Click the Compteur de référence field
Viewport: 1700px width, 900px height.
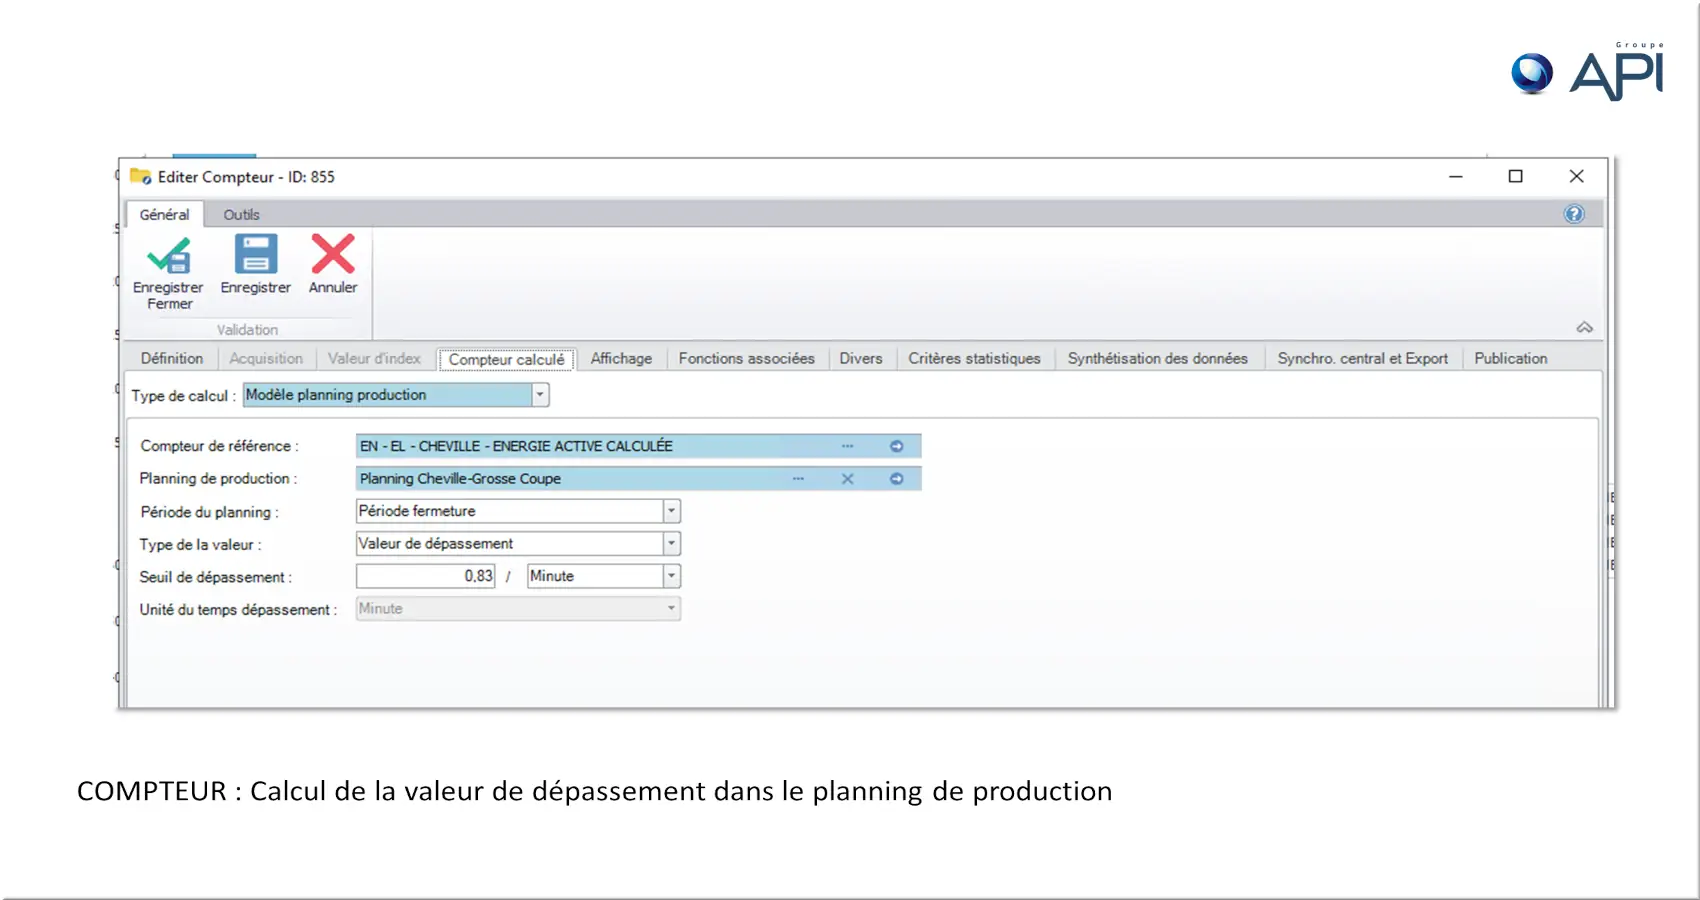(638, 446)
